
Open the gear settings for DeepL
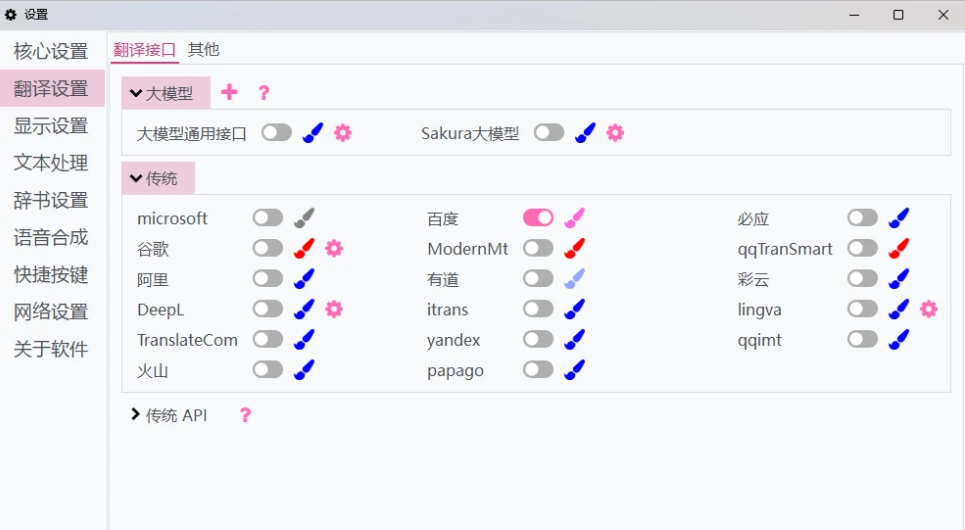point(334,309)
